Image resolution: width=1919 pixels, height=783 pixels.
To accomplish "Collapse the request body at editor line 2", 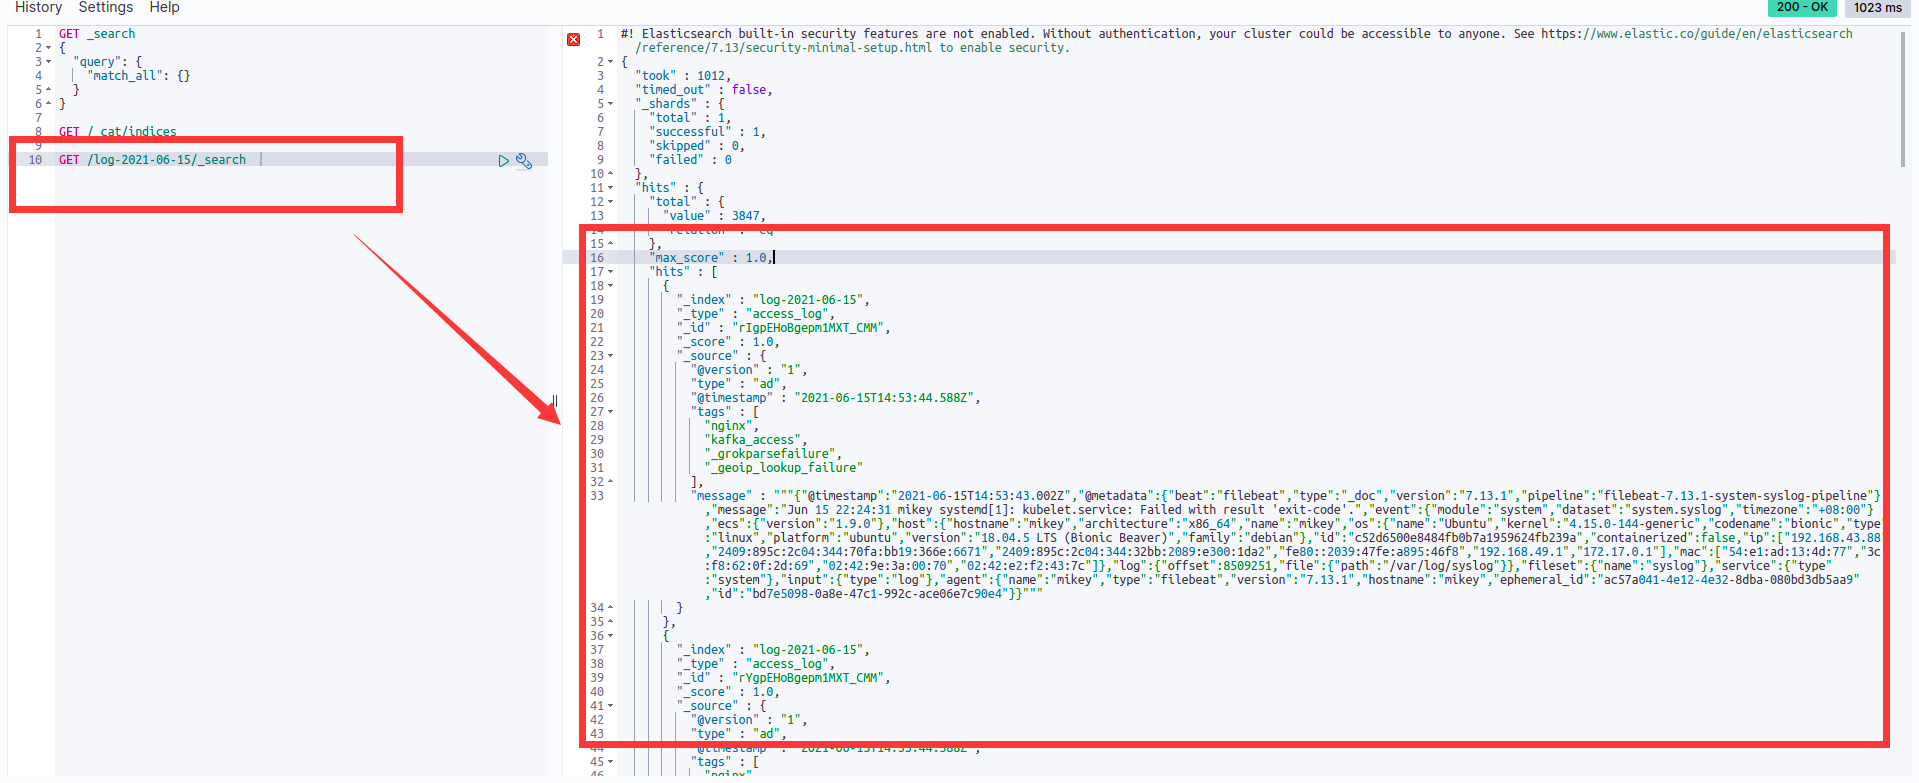I will point(48,48).
